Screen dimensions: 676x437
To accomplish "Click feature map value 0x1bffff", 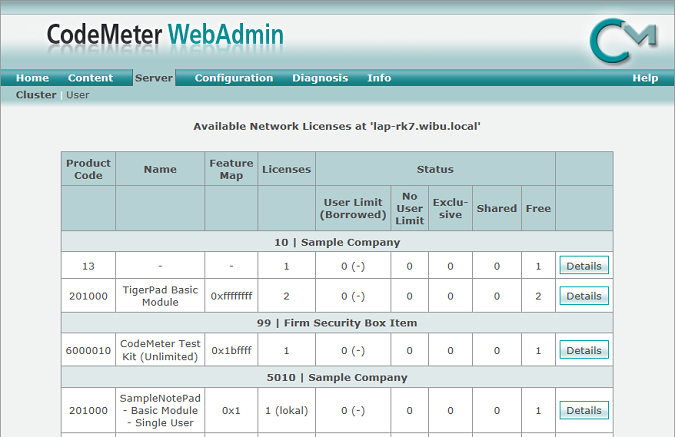I will coord(231,350).
